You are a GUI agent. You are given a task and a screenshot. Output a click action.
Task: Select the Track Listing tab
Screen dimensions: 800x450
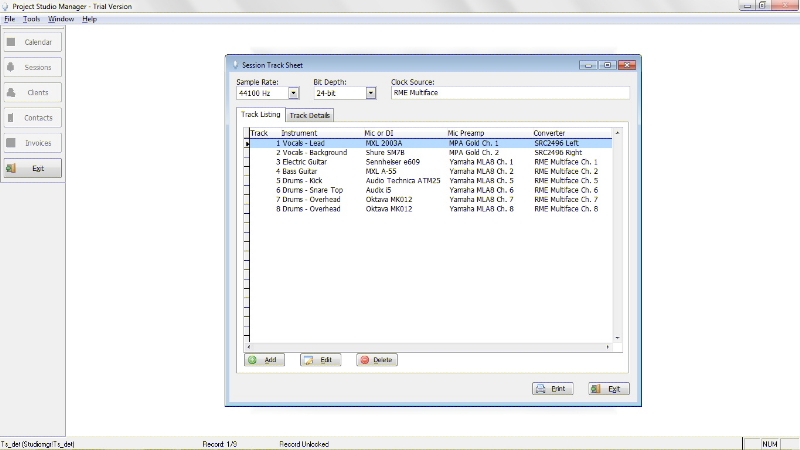(261, 115)
